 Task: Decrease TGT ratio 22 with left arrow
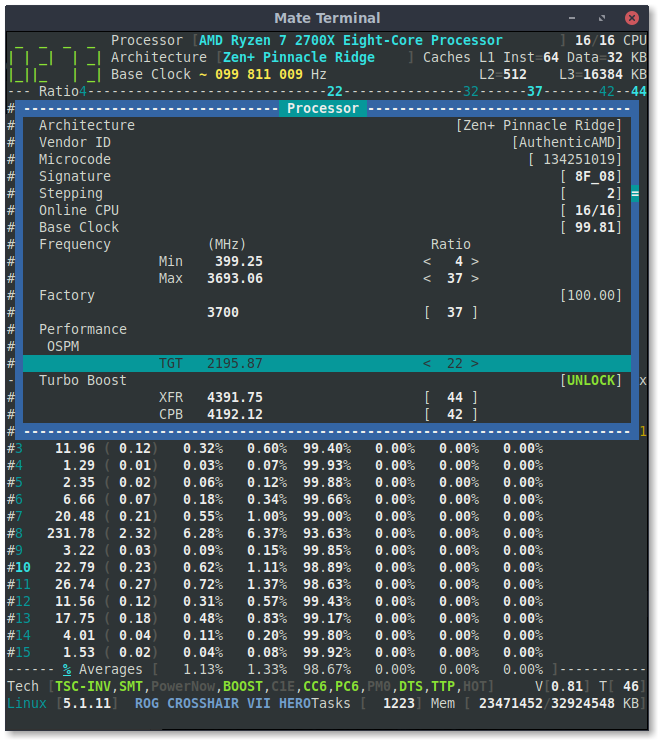click(427, 363)
